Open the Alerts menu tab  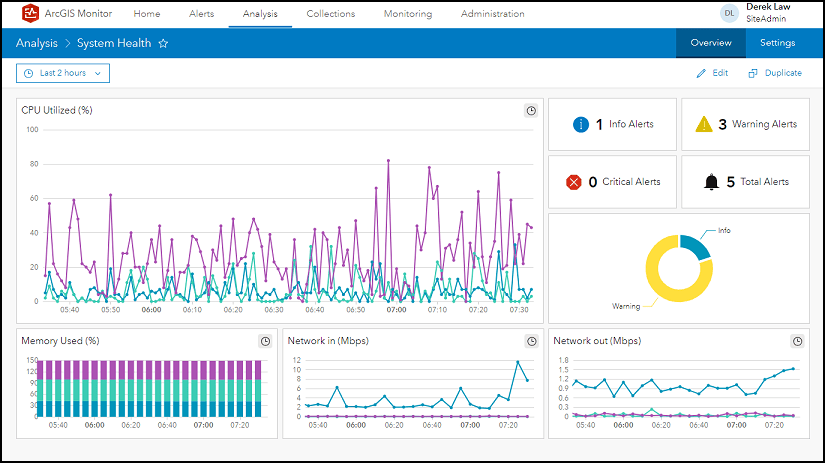[x=201, y=14]
